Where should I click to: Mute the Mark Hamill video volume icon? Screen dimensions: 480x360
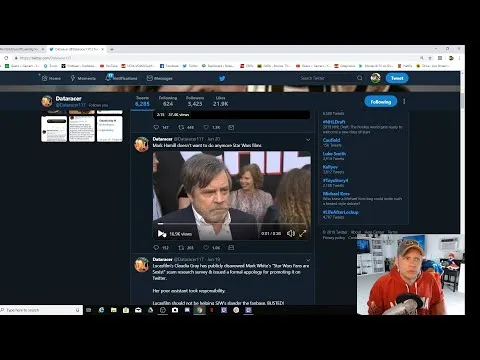click(x=291, y=233)
